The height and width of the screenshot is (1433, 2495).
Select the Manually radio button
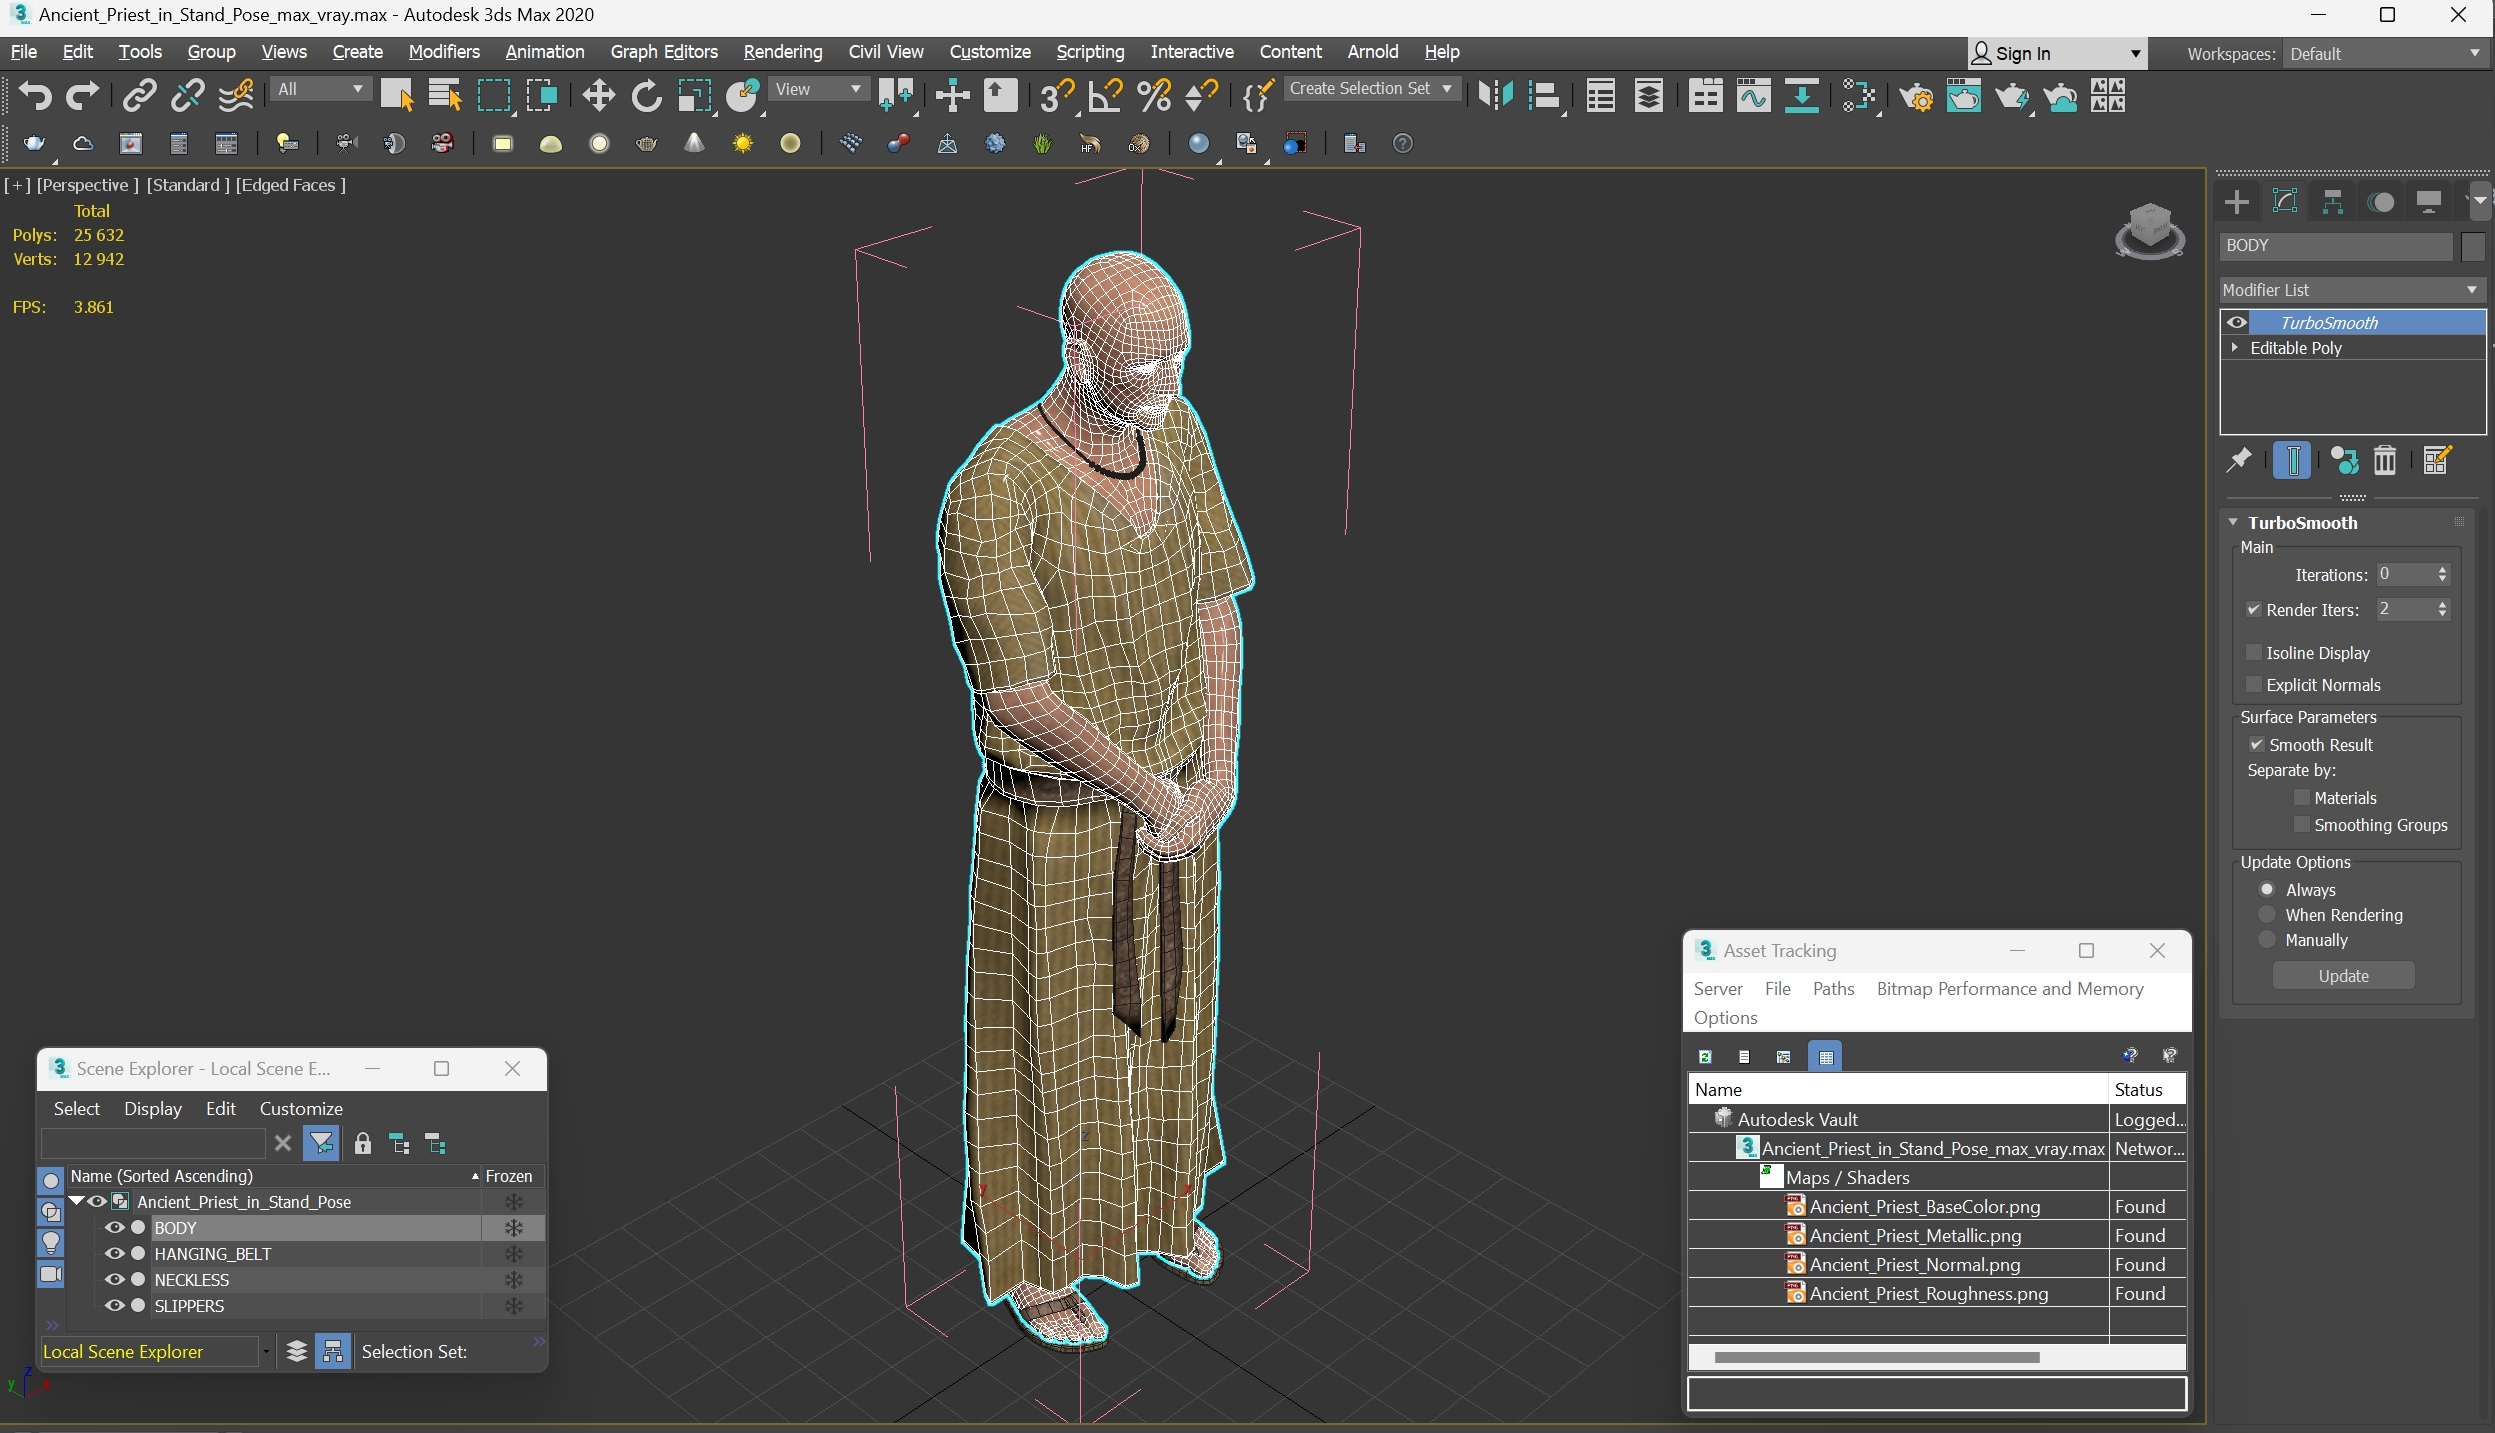click(x=2267, y=939)
